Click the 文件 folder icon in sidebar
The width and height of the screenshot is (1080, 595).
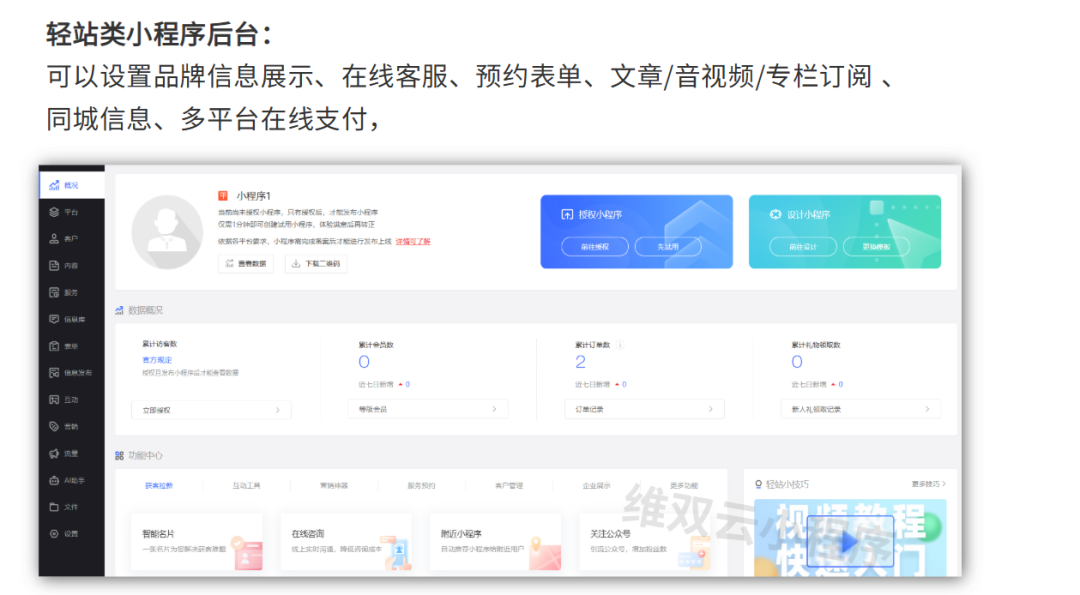click(55, 507)
